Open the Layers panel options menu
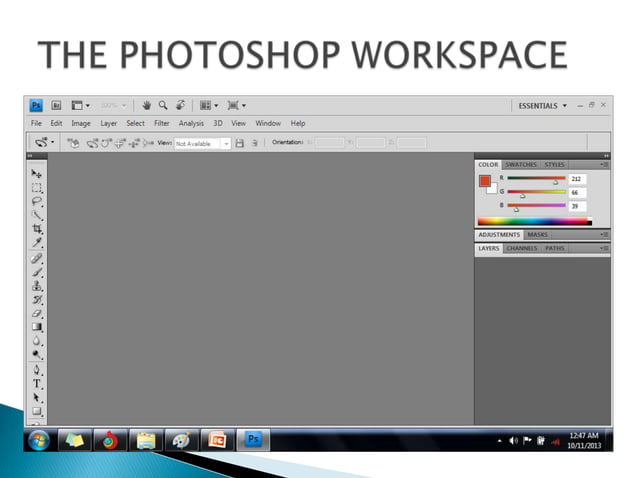This screenshot has height=478, width=638. pos(604,248)
